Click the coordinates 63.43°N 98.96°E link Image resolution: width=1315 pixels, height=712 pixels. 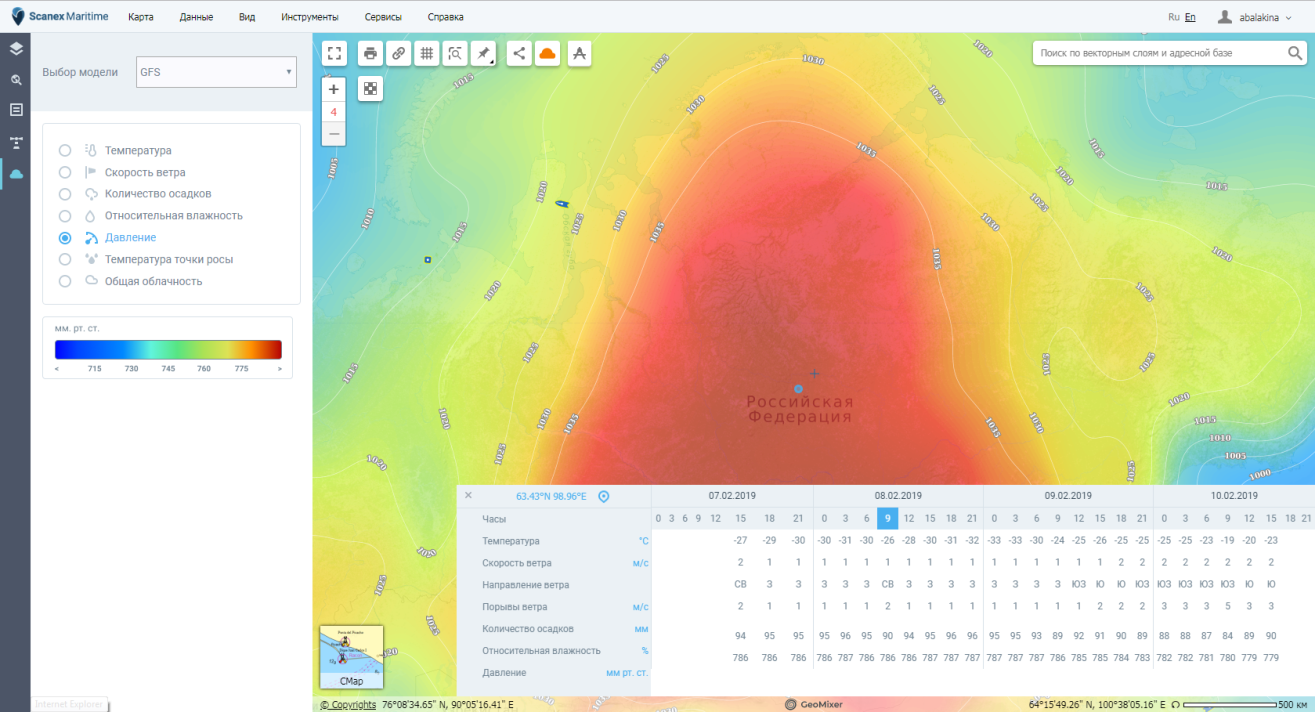[x=551, y=496]
